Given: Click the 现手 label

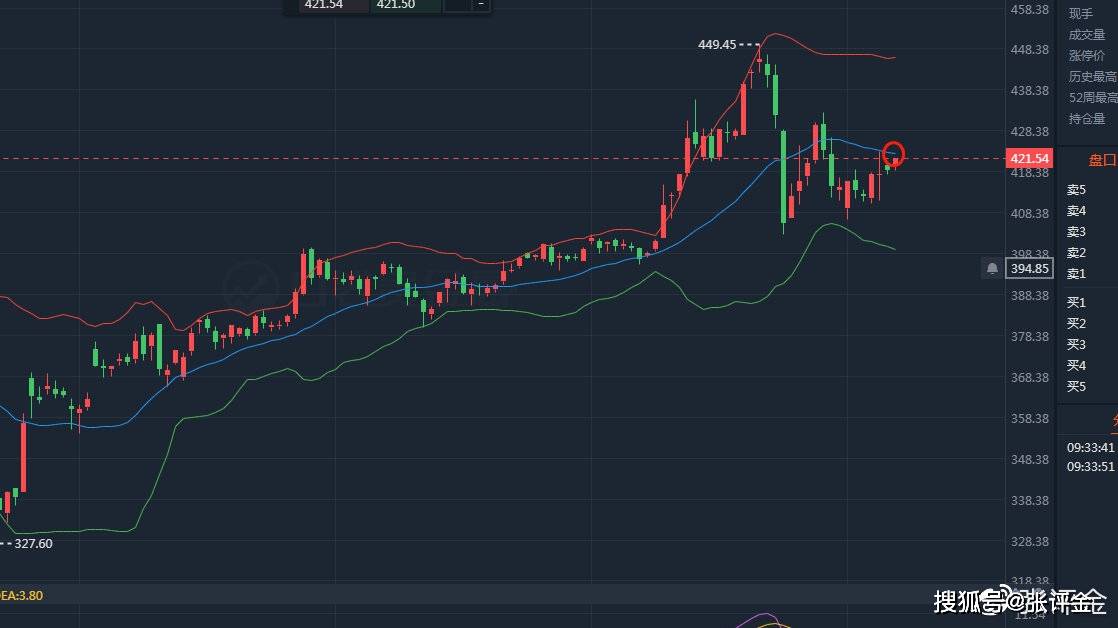Looking at the screenshot, I should (x=1081, y=14).
